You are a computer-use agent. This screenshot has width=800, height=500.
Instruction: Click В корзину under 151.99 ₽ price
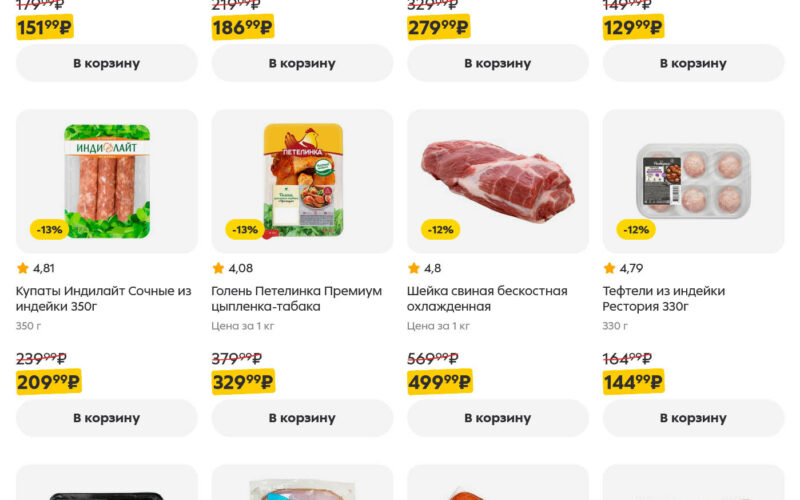tap(106, 63)
